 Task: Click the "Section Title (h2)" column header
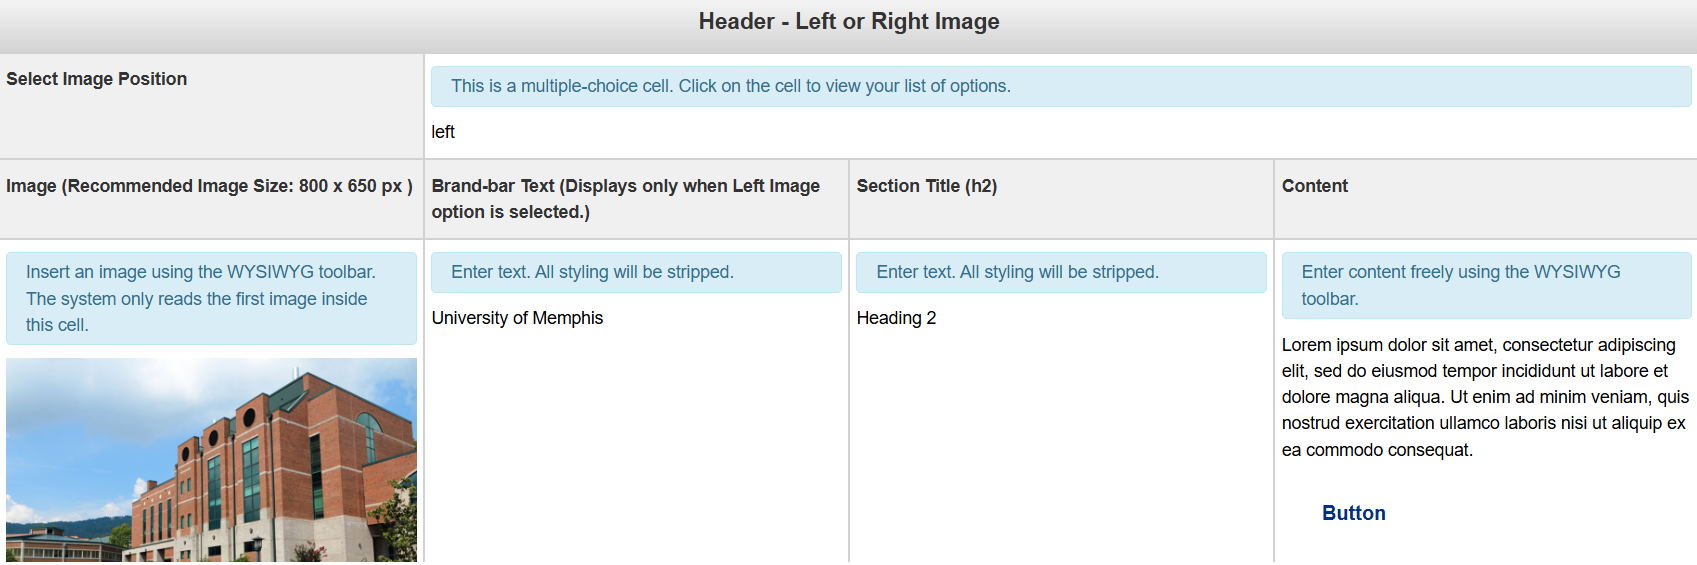[926, 186]
